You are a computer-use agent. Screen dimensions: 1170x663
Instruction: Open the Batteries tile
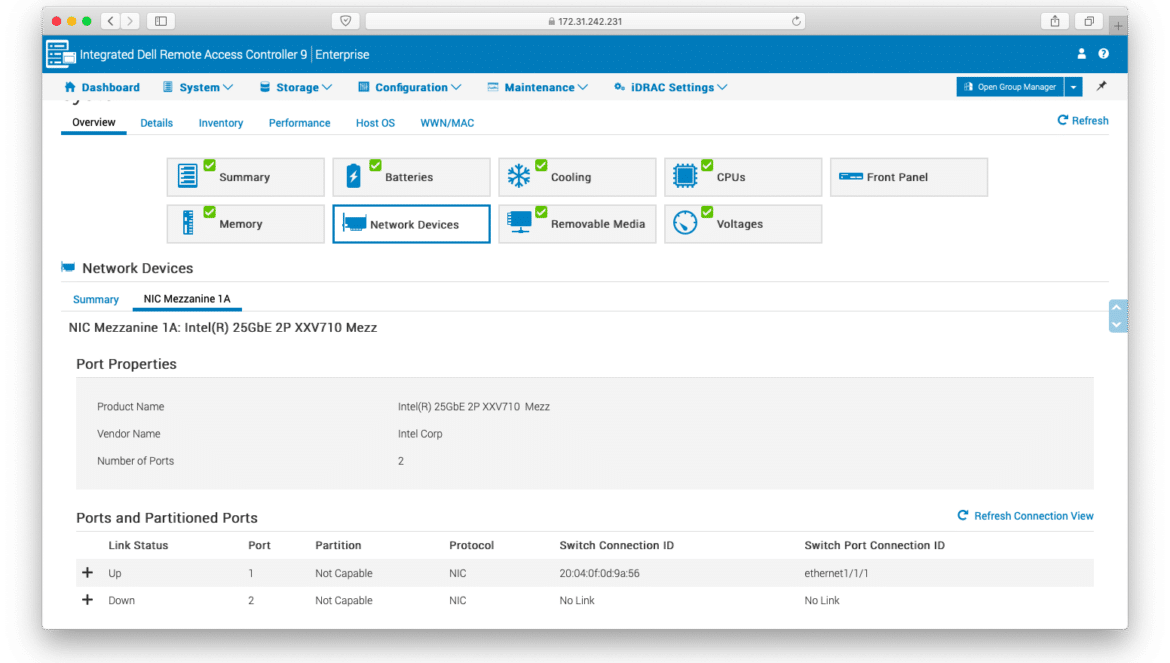pyautogui.click(x=411, y=177)
